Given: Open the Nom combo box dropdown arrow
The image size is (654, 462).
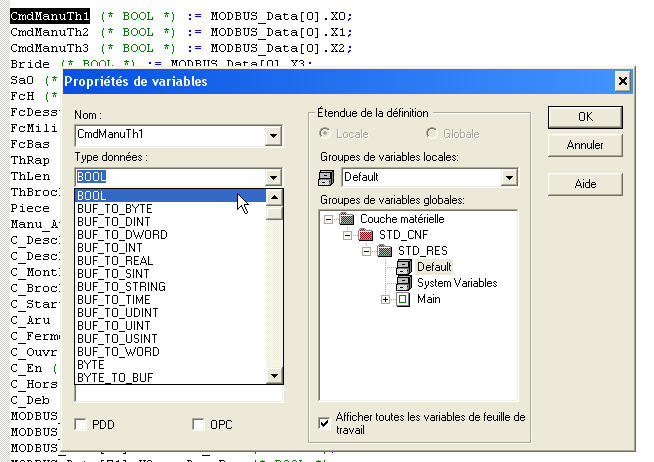Looking at the screenshot, I should point(273,134).
